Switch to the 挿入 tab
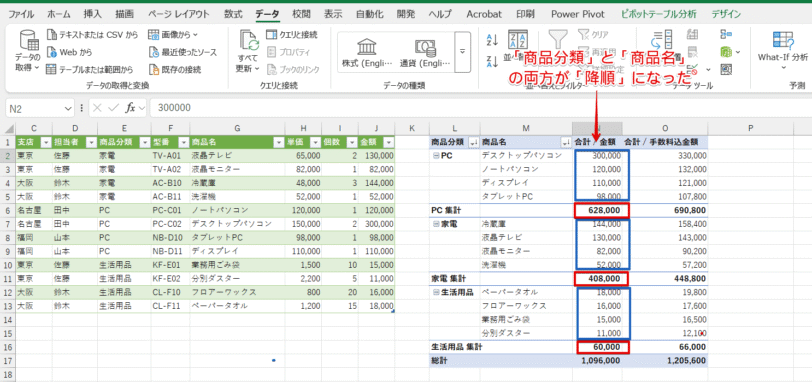812x382 pixels. coord(92,14)
